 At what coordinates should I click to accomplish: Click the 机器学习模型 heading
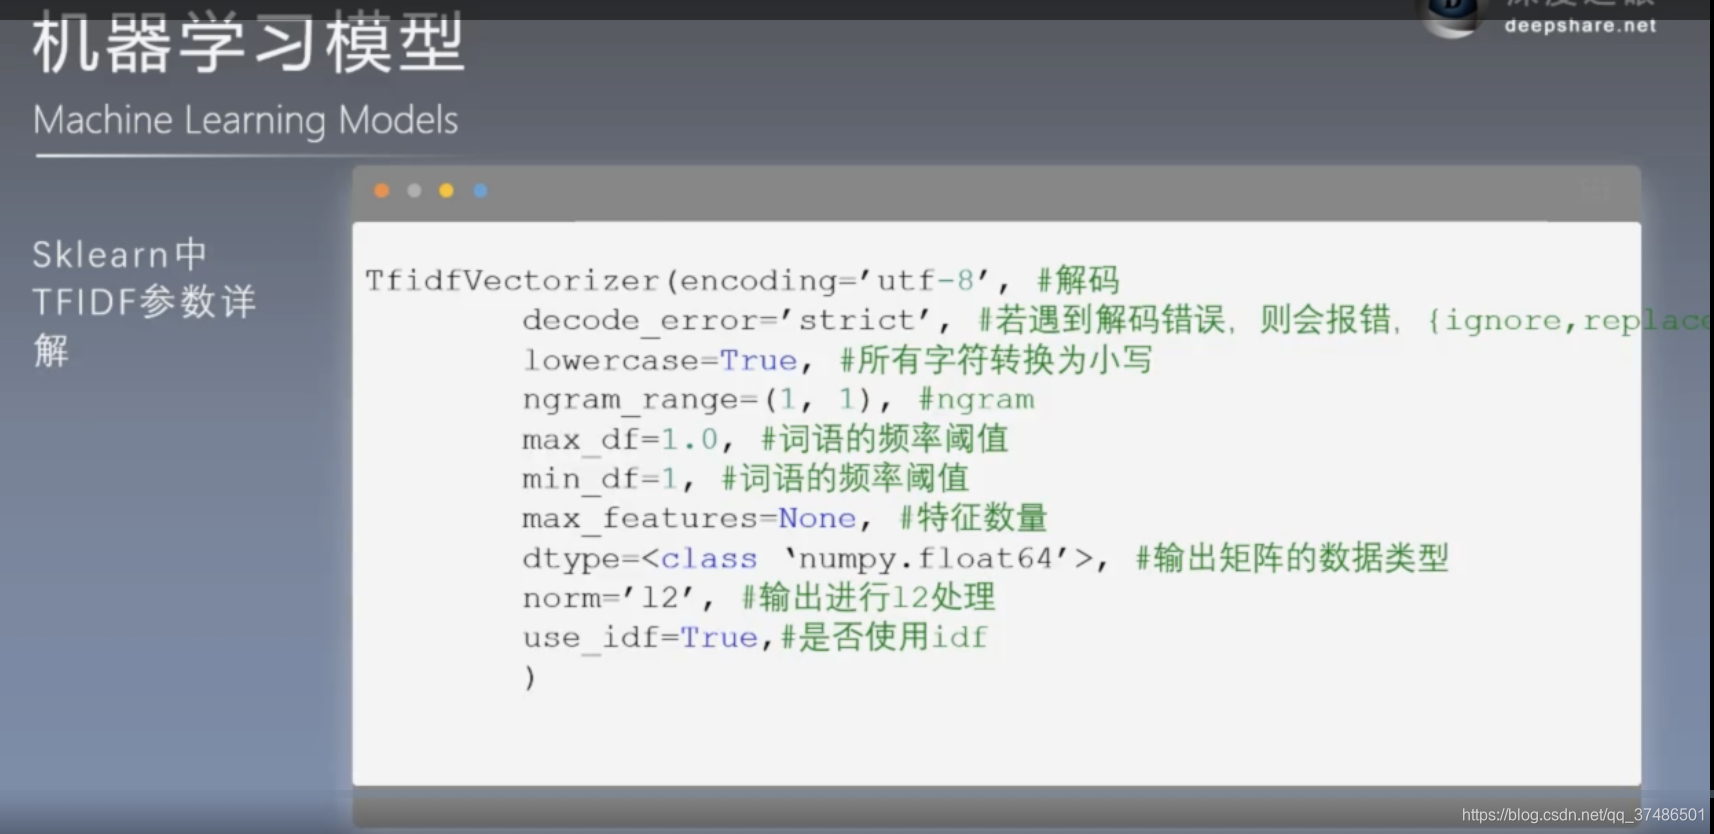coord(248,44)
